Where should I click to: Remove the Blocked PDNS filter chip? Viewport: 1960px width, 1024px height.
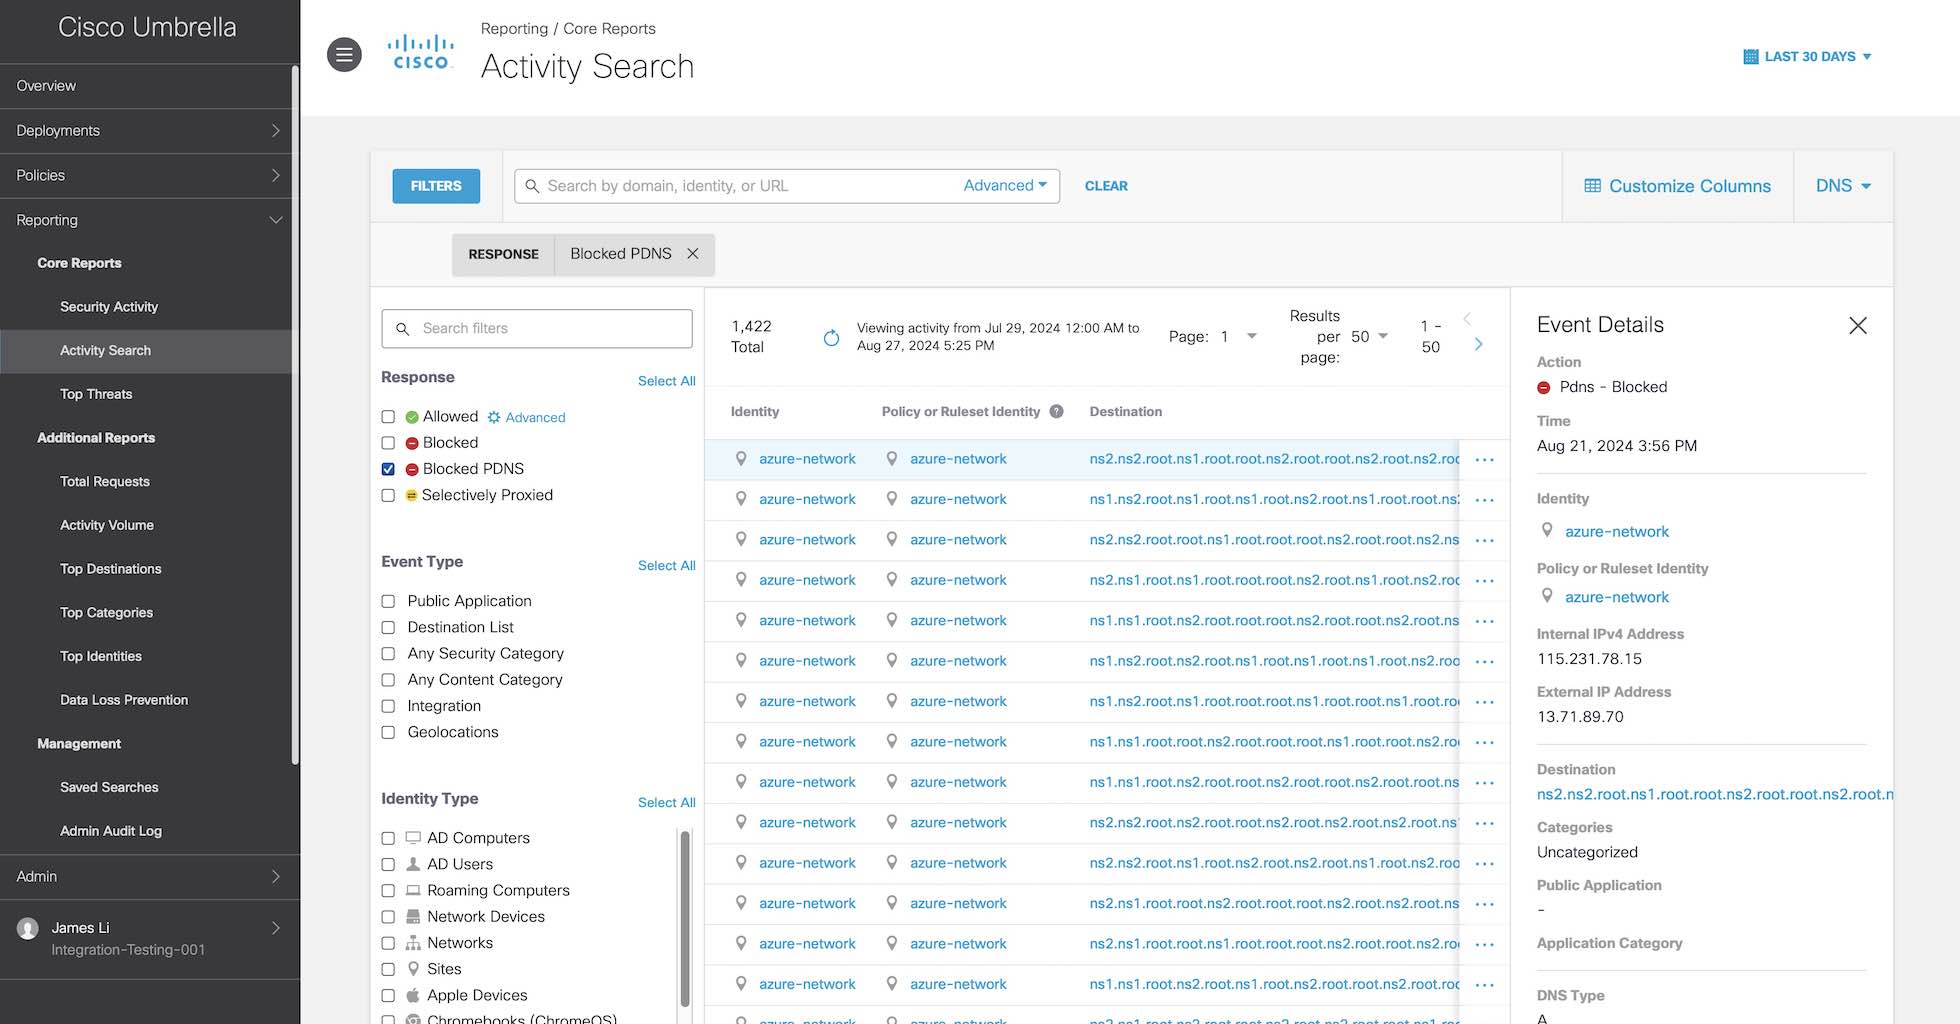(693, 254)
